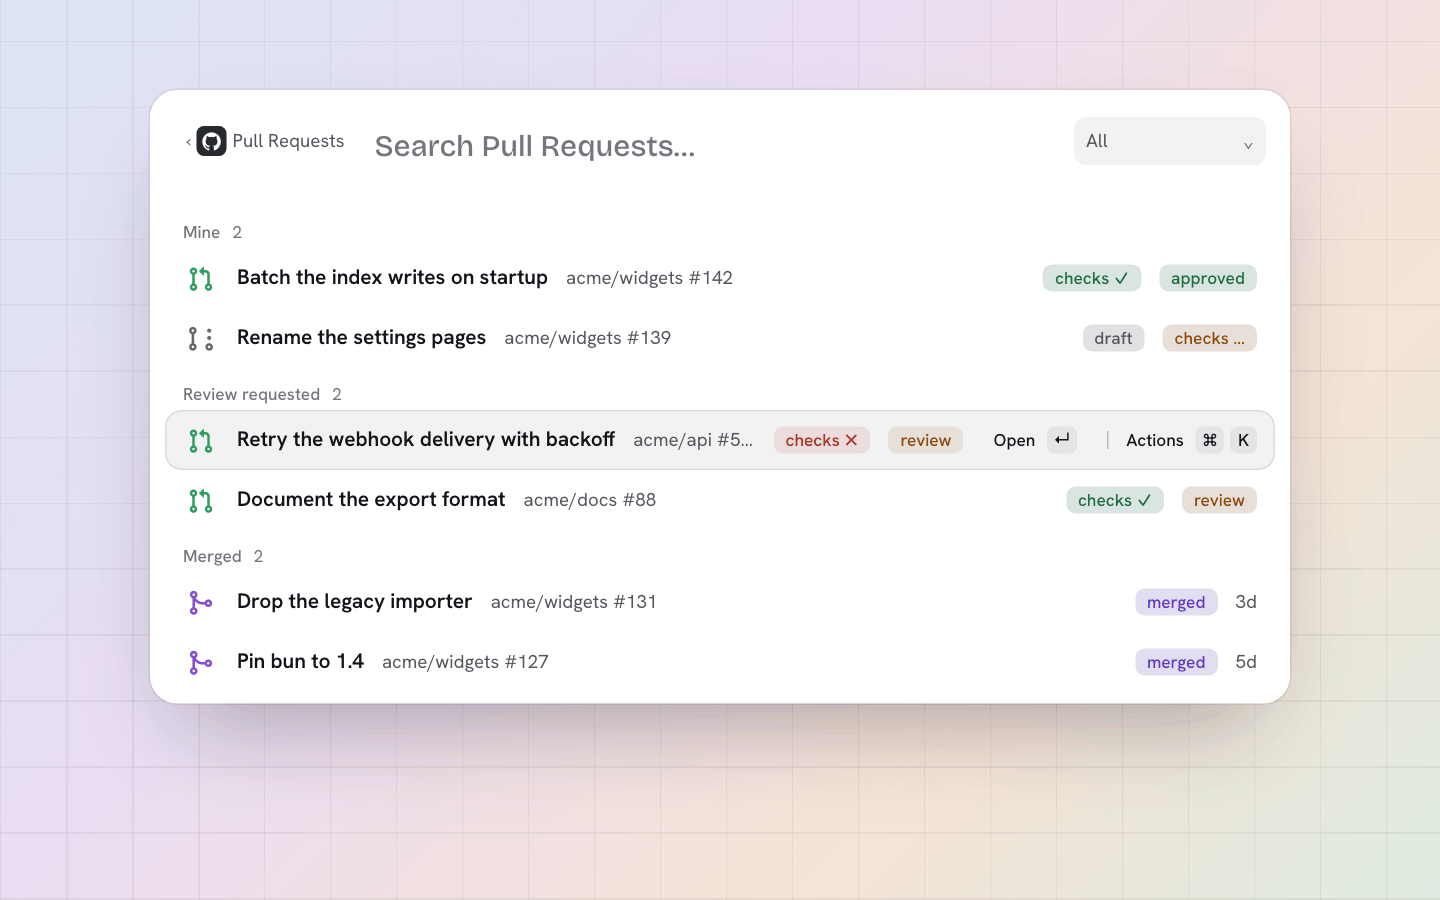Viewport: 1440px width, 900px height.
Task: Click the acme/widgets #127 repo label
Action: 465,662
